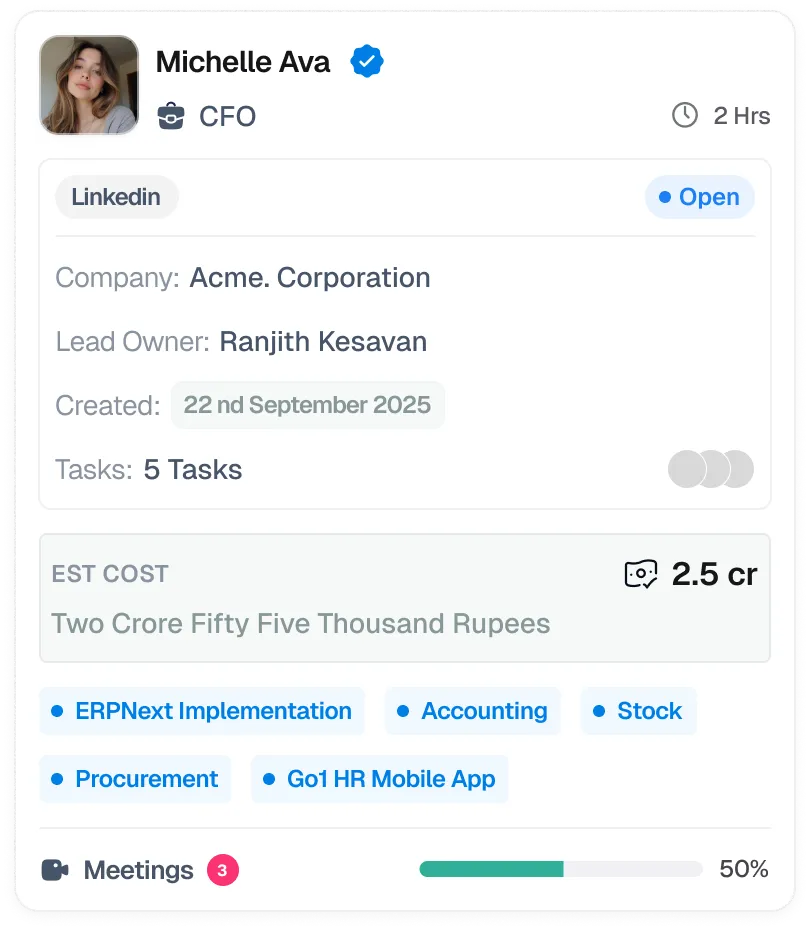
Task: Open Michelle Ava's profile photo
Action: 89,85
